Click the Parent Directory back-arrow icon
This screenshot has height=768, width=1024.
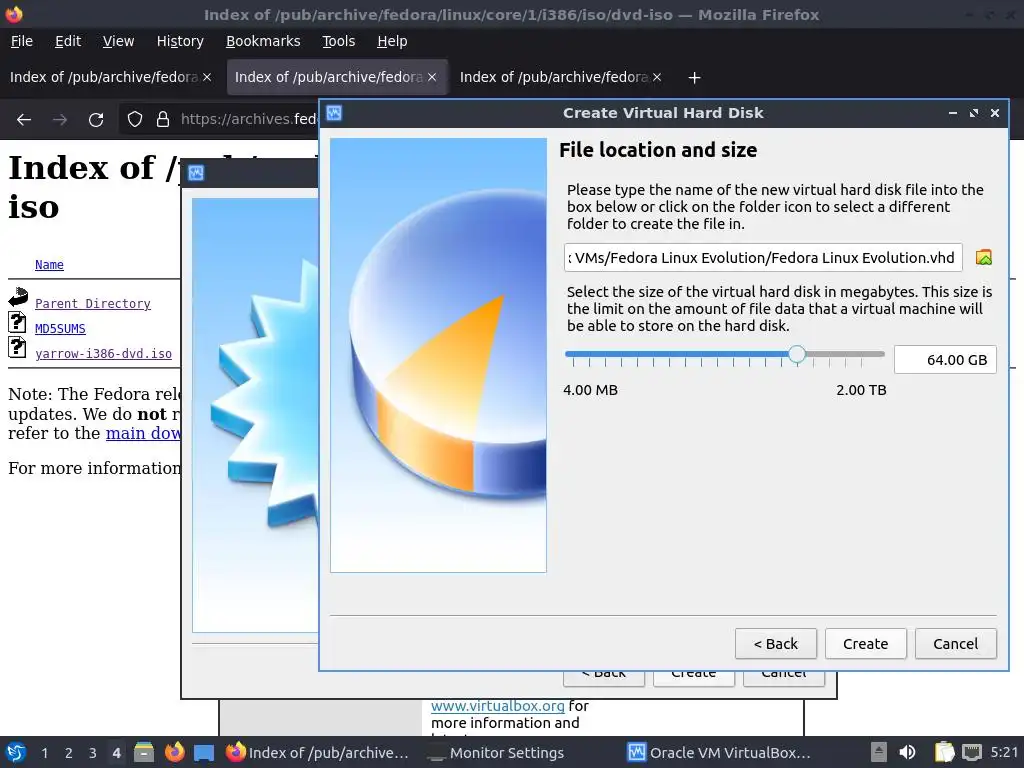pyautogui.click(x=18, y=297)
